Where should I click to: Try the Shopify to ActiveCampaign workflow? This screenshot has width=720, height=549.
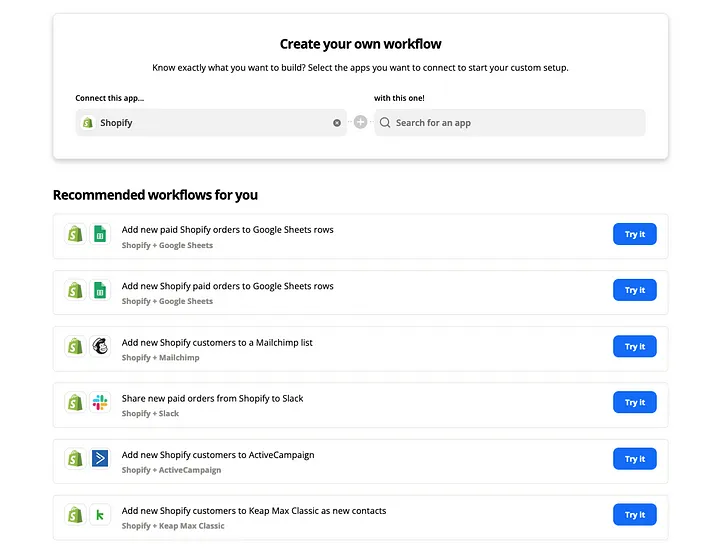(635, 459)
